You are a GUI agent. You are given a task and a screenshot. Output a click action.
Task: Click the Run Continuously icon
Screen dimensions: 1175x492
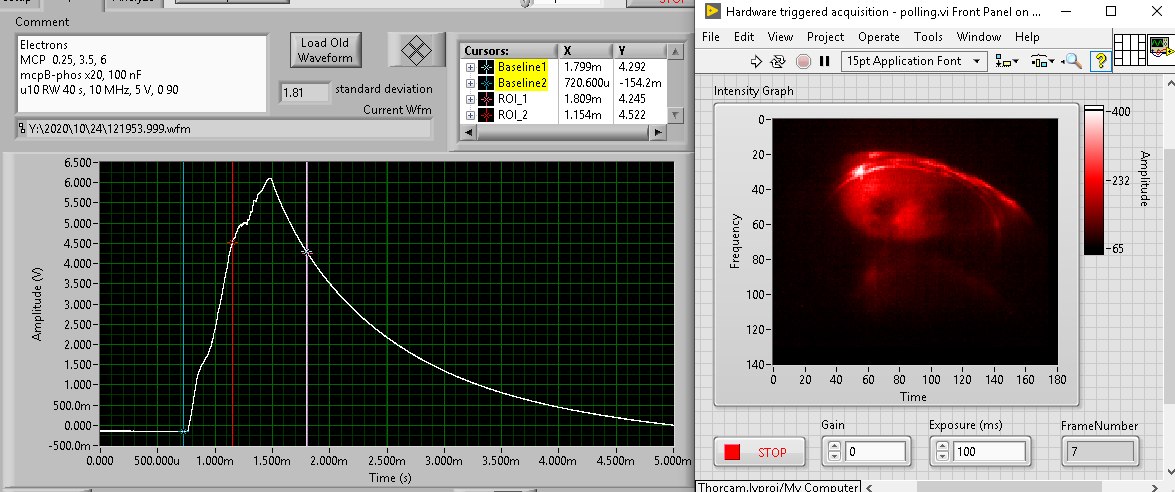(x=779, y=61)
